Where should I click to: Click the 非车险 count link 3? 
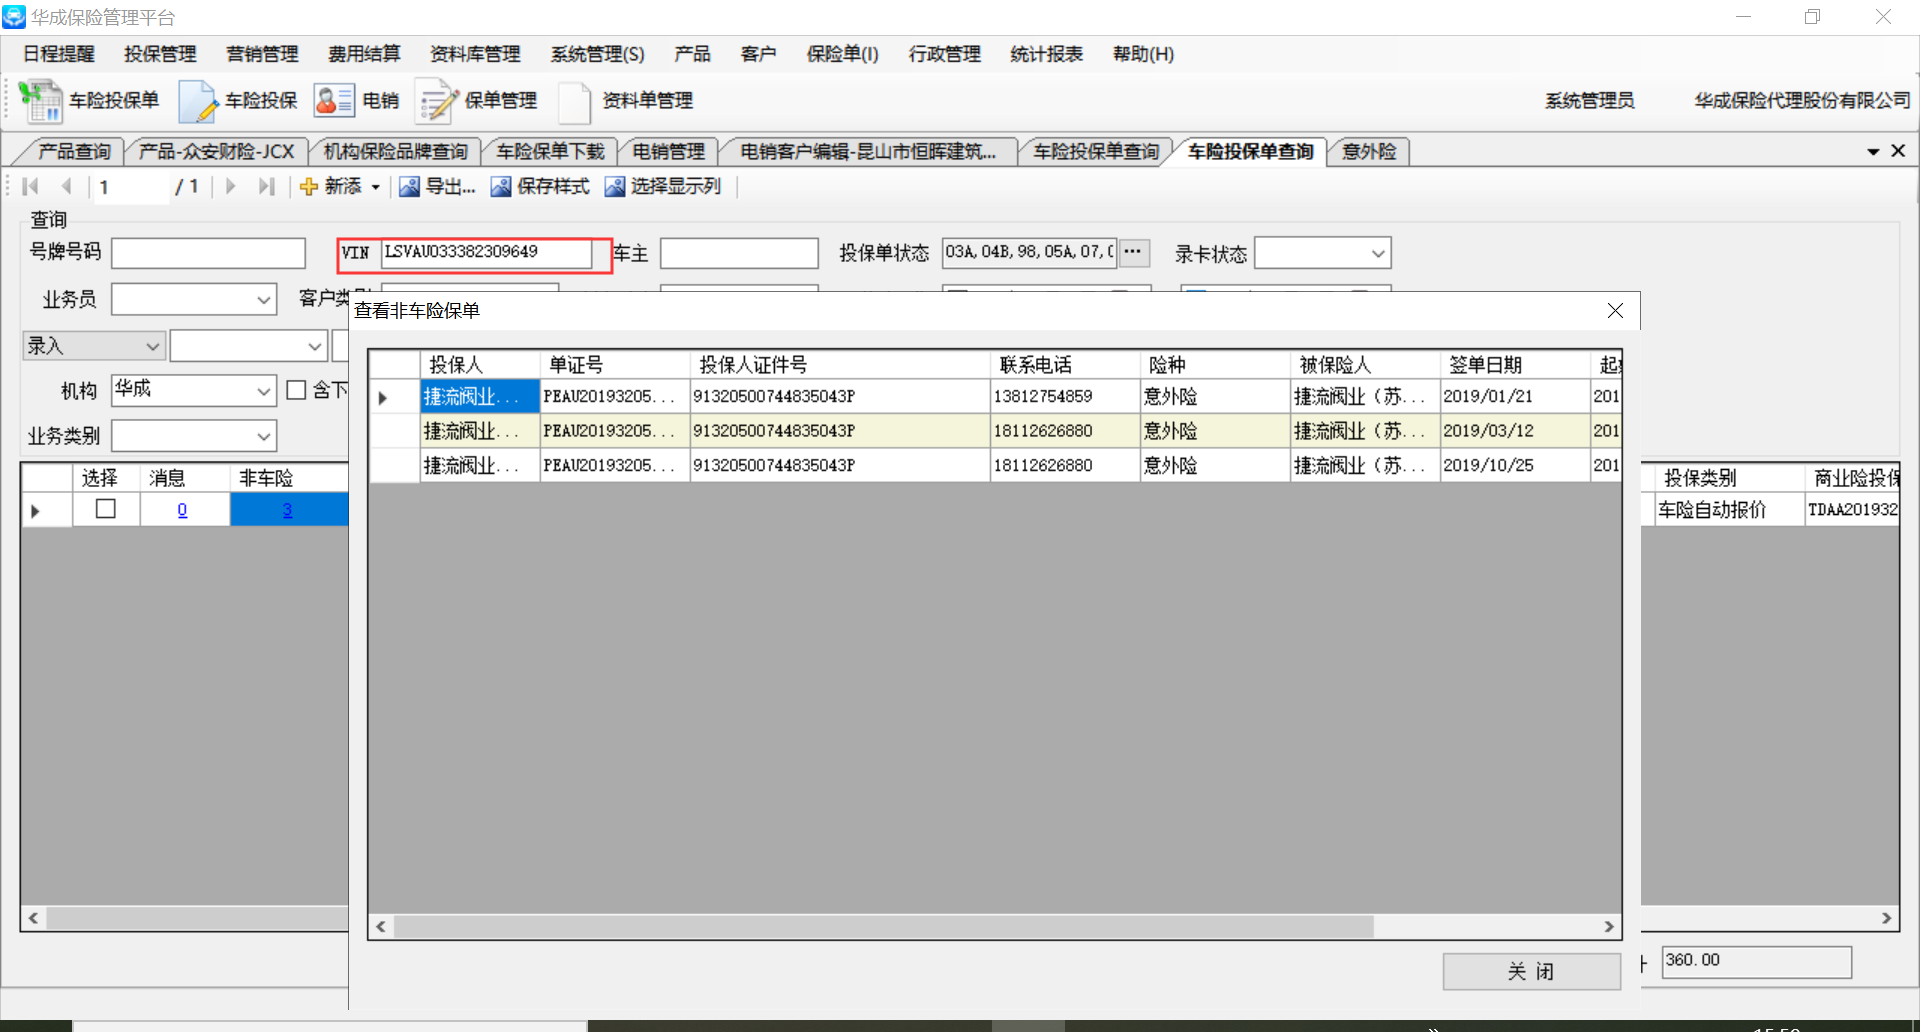(287, 510)
